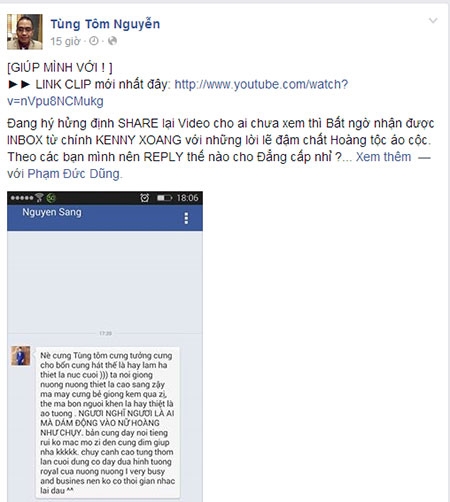Tap the green circular status bar icon
The height and width of the screenshot is (502, 450).
pyautogui.click(x=51, y=198)
